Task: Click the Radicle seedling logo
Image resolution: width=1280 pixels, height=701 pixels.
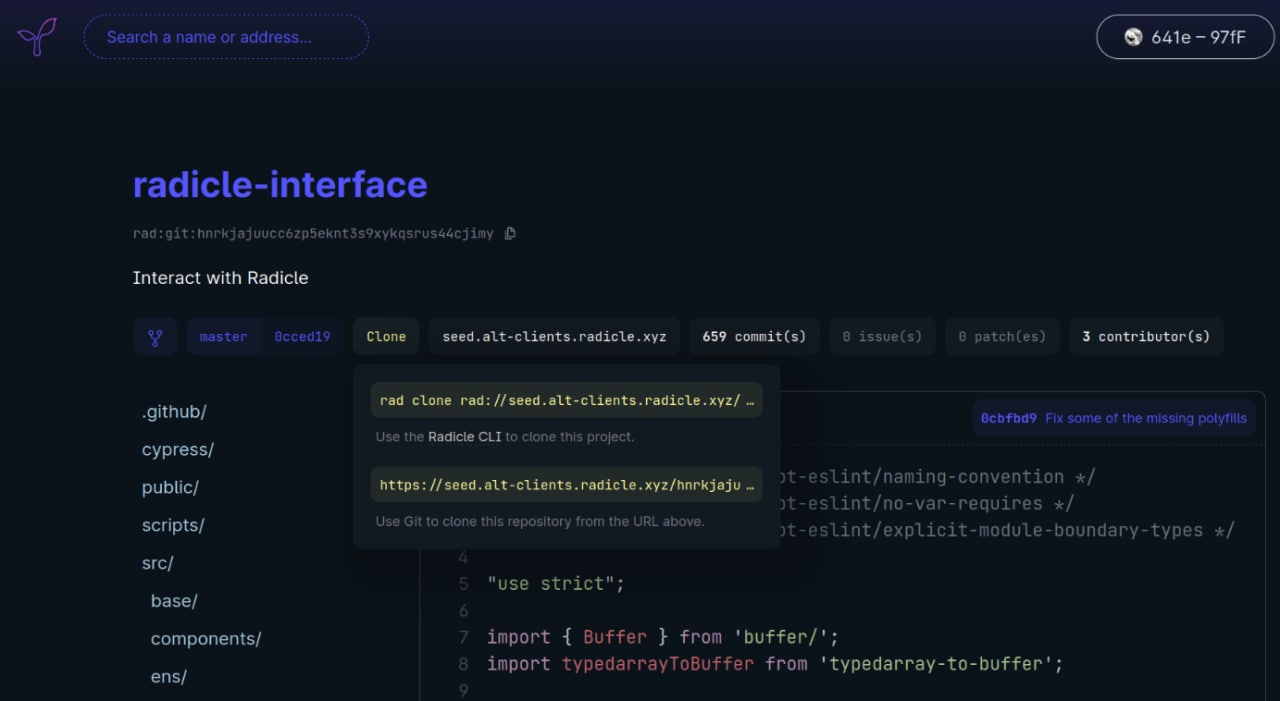Action: [x=37, y=37]
